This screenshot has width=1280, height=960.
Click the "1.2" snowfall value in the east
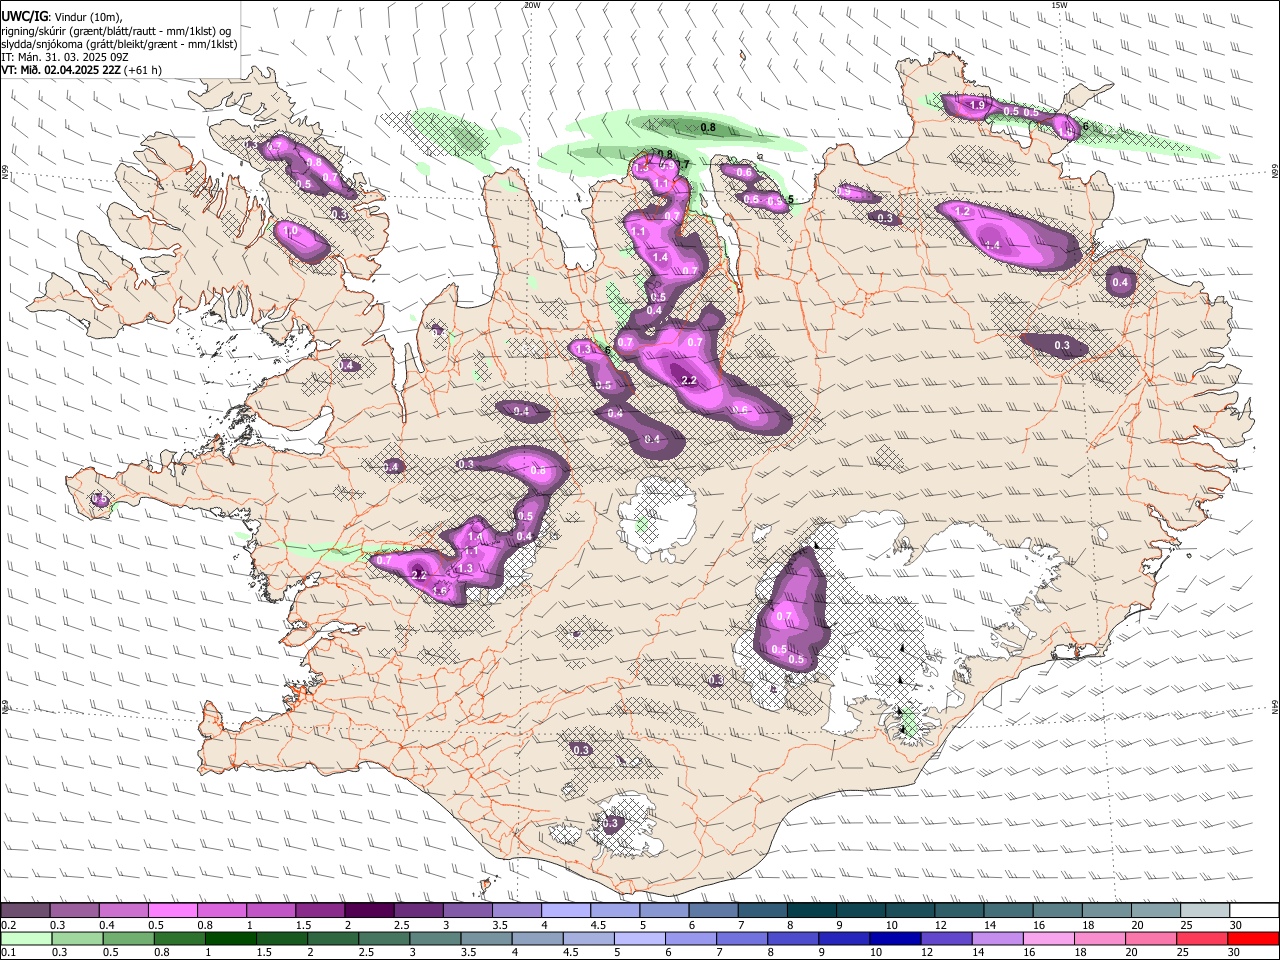pyautogui.click(x=964, y=212)
